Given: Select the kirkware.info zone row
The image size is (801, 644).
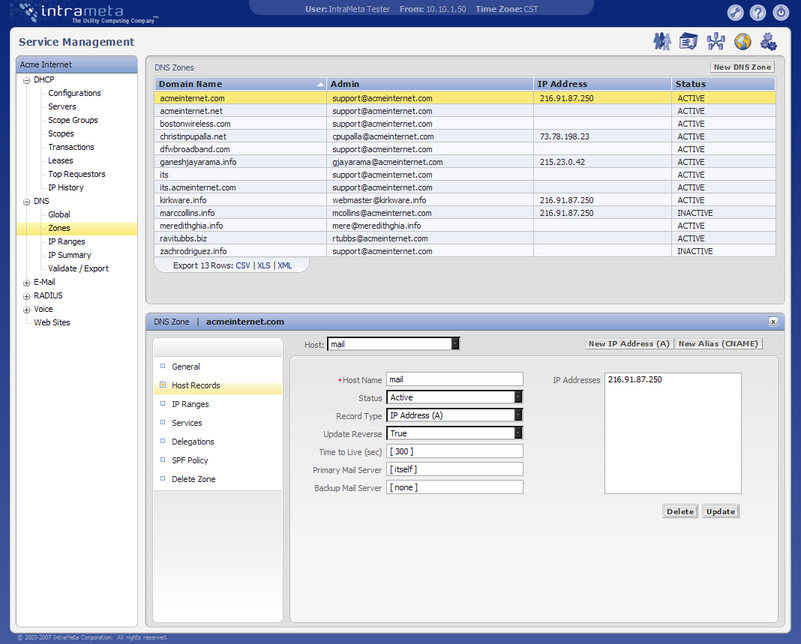Looking at the screenshot, I should pos(465,200).
